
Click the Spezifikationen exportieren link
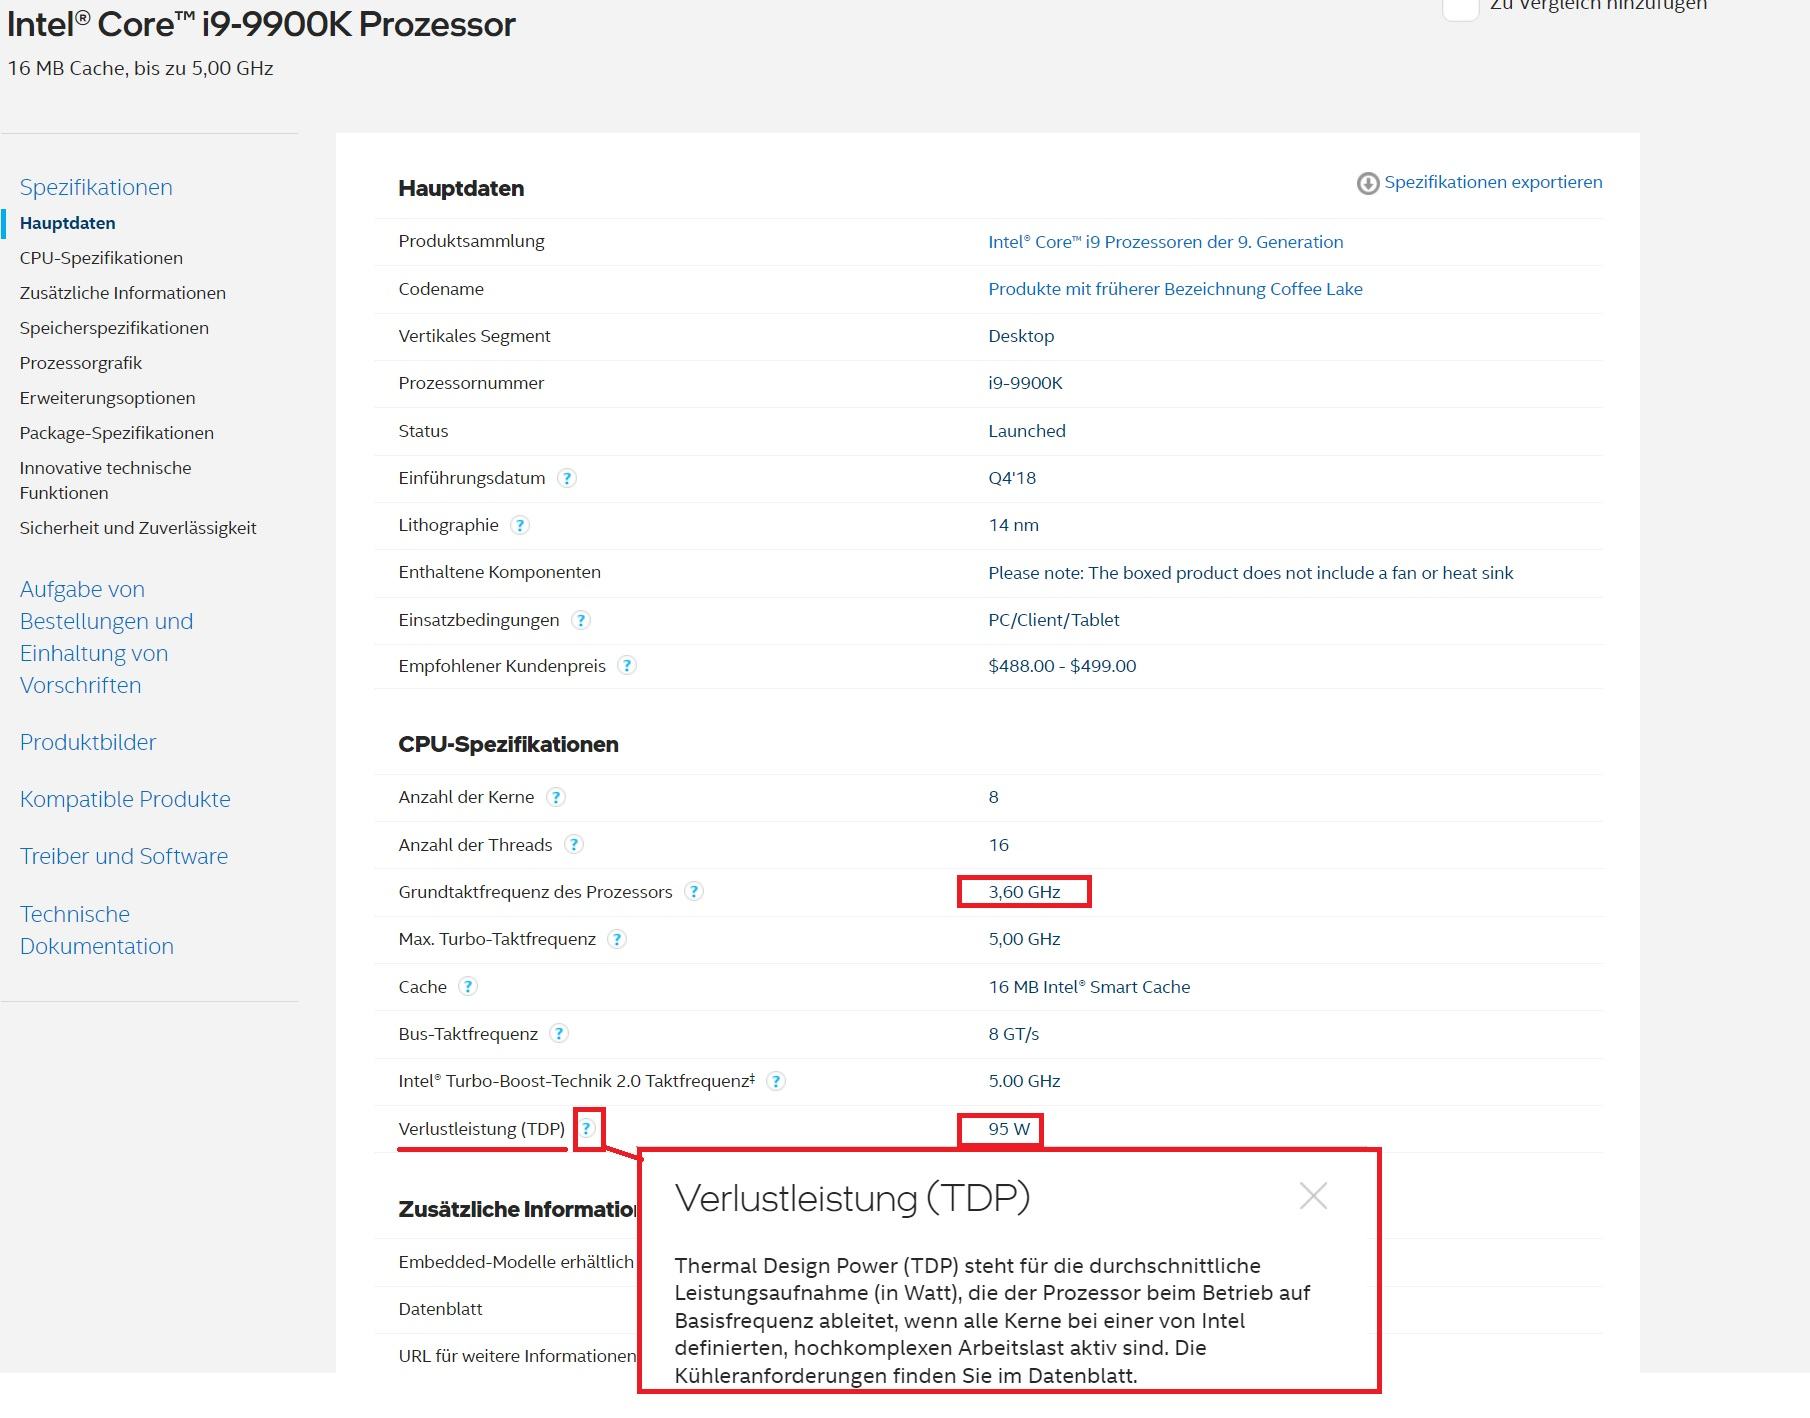tap(1493, 182)
